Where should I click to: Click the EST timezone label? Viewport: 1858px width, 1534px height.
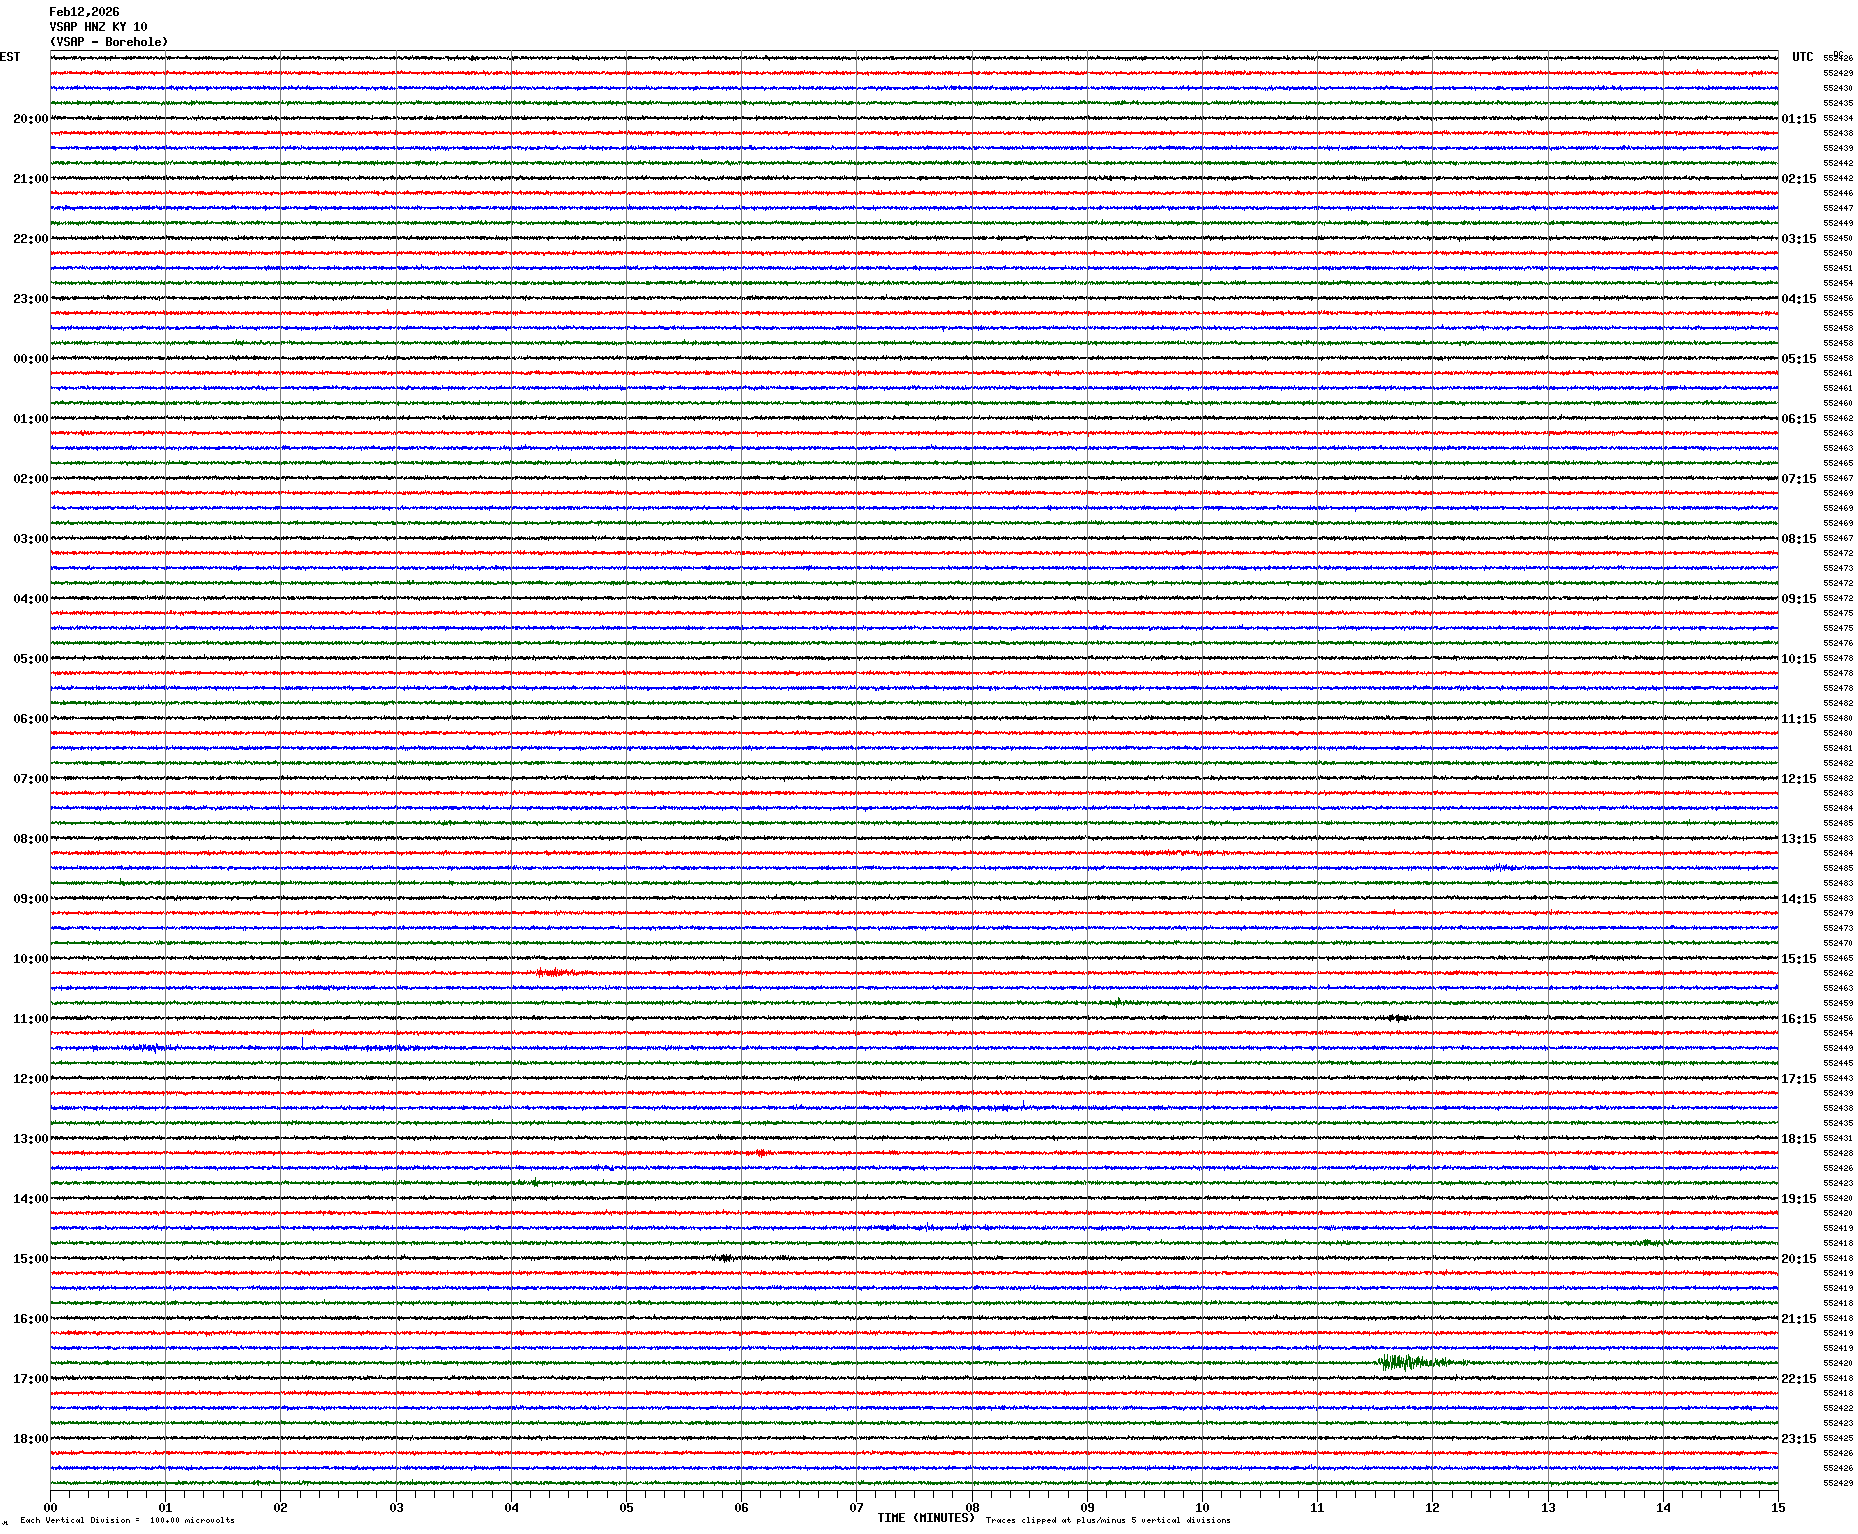pos(10,57)
